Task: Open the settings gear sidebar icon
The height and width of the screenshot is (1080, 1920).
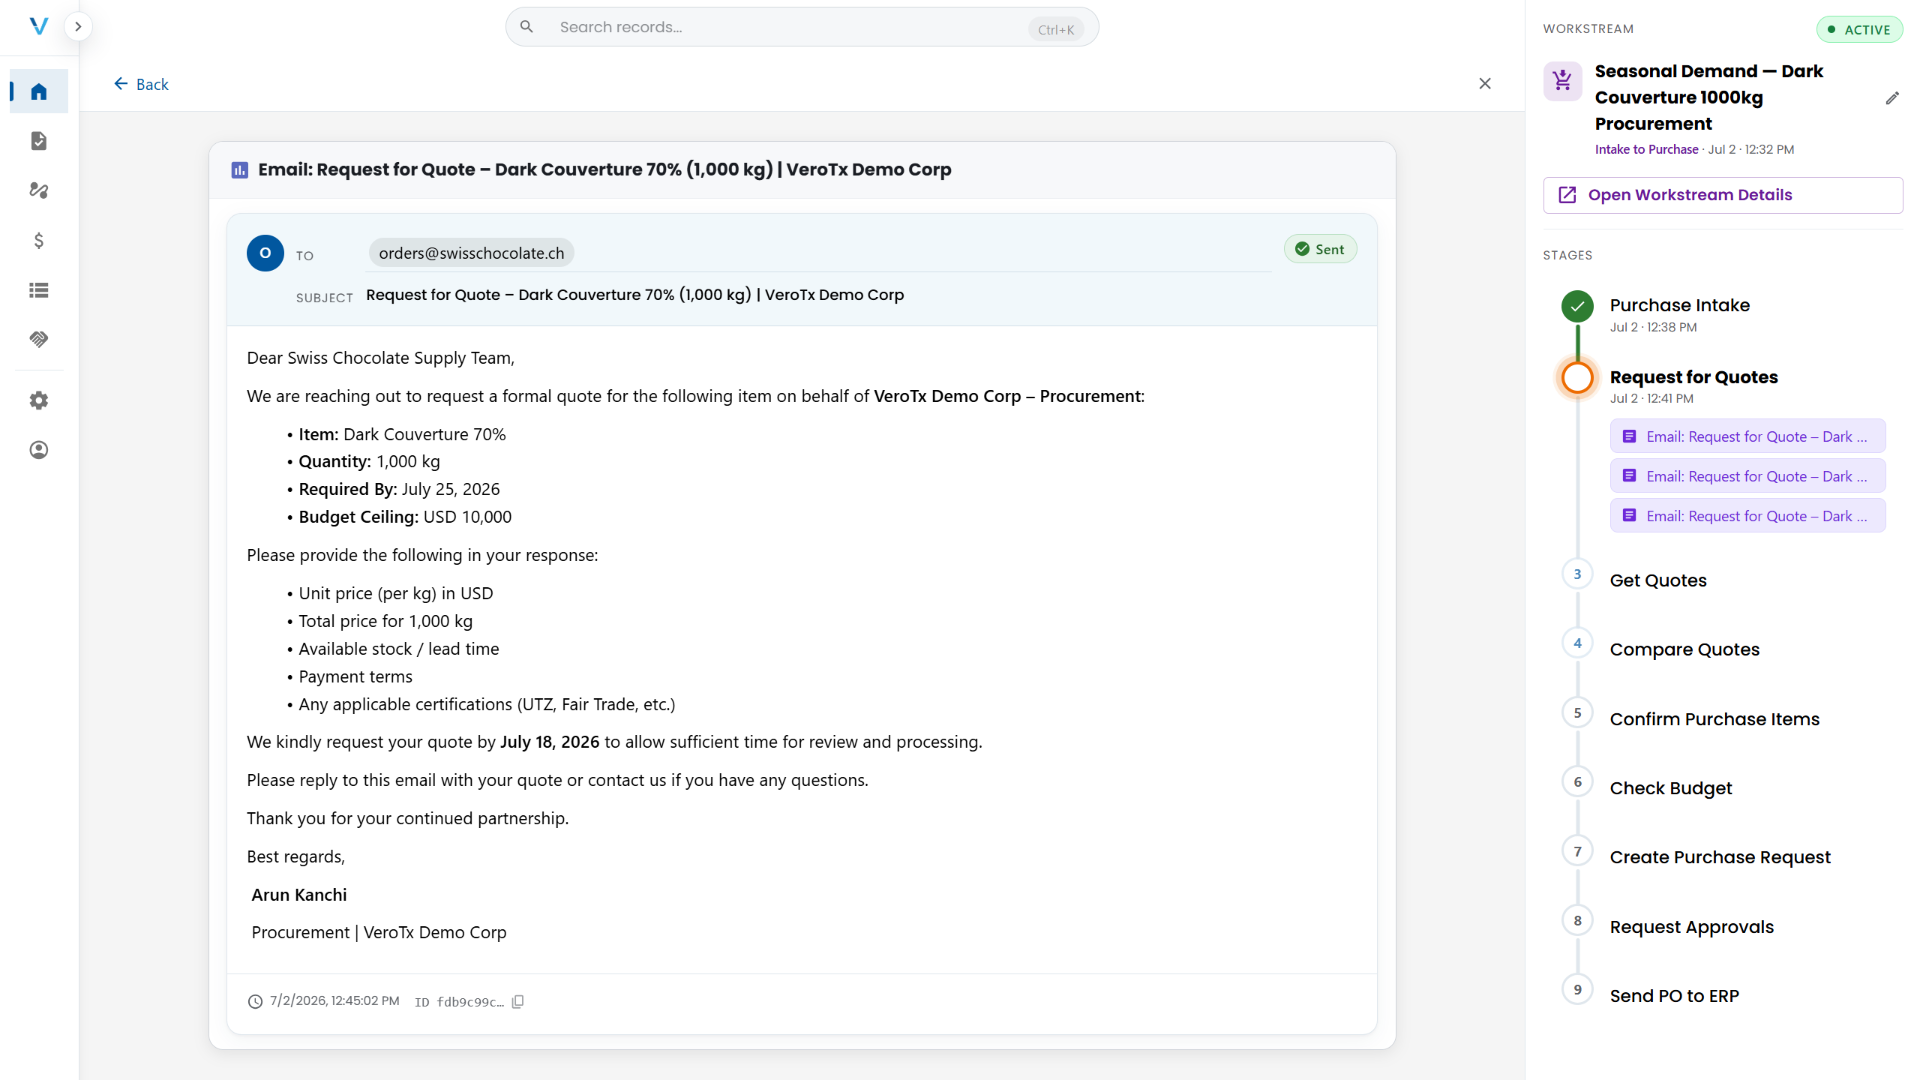Action: 39,400
